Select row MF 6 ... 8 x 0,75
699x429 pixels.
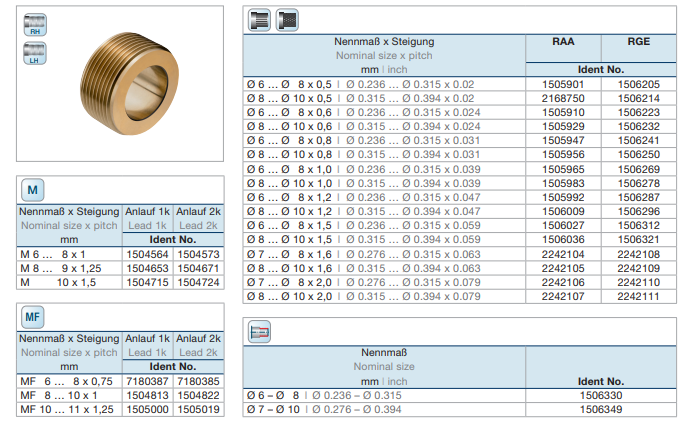coord(120,381)
